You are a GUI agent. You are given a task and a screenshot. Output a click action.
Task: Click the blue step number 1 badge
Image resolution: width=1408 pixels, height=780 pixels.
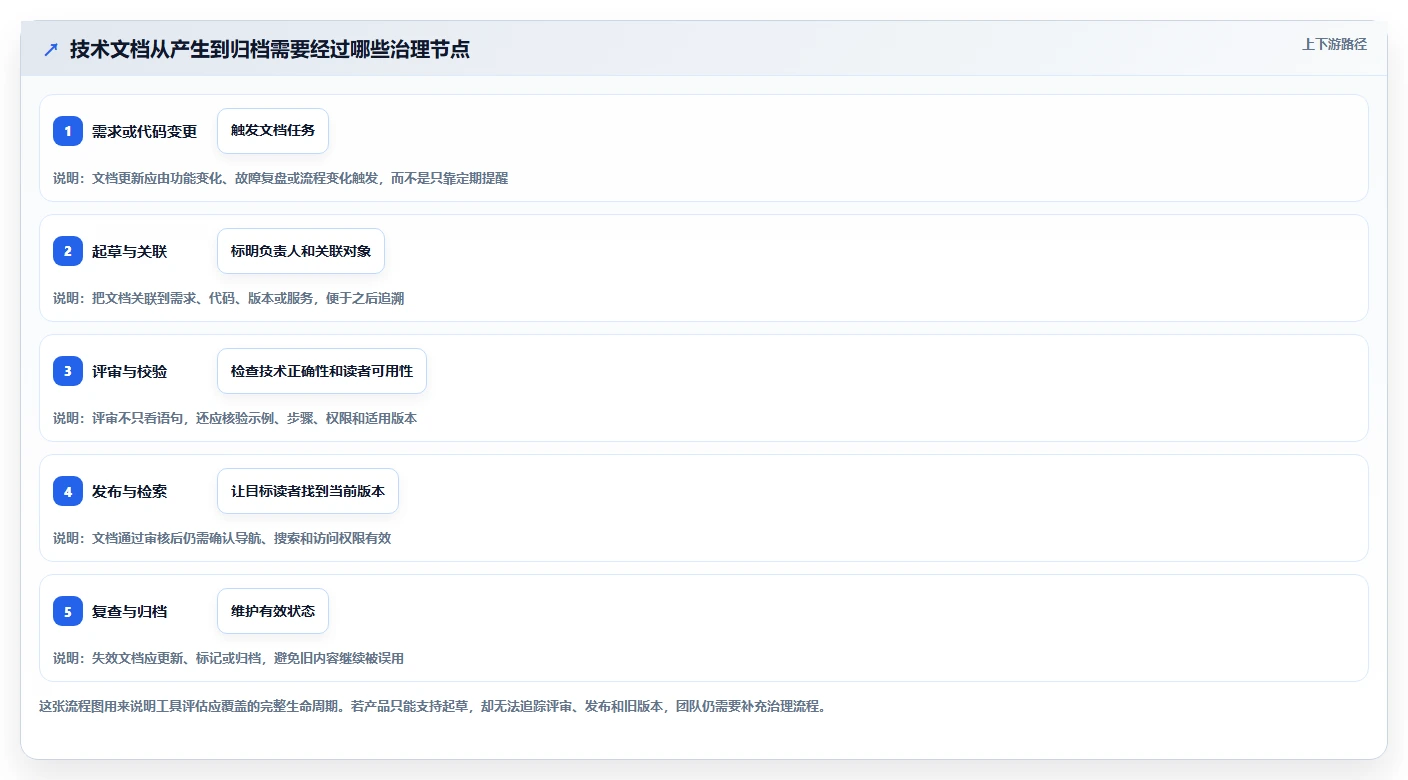[68, 131]
